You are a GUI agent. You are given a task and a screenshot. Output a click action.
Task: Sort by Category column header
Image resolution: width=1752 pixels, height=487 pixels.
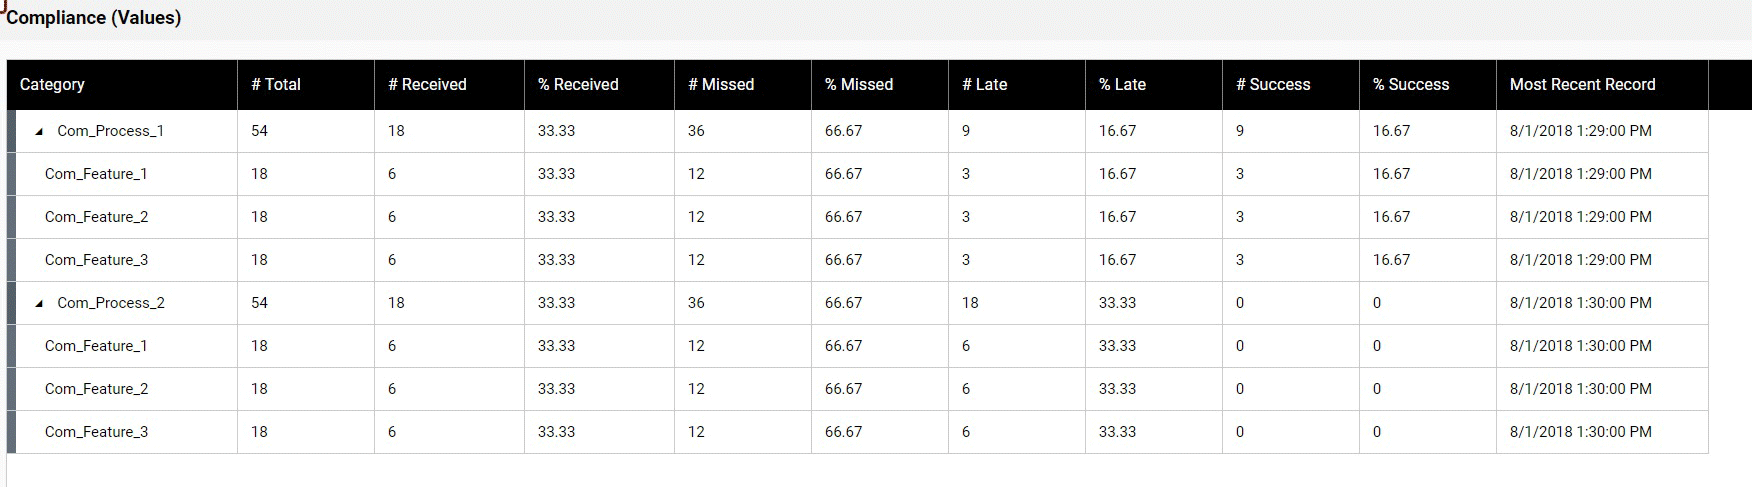[x=52, y=85]
